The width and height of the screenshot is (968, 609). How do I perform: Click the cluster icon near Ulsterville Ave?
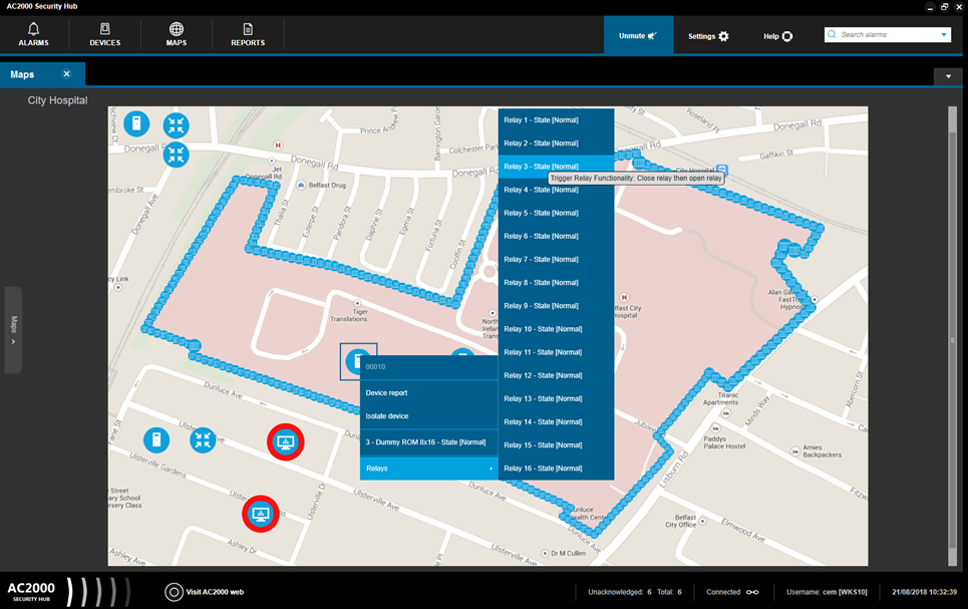[202, 440]
